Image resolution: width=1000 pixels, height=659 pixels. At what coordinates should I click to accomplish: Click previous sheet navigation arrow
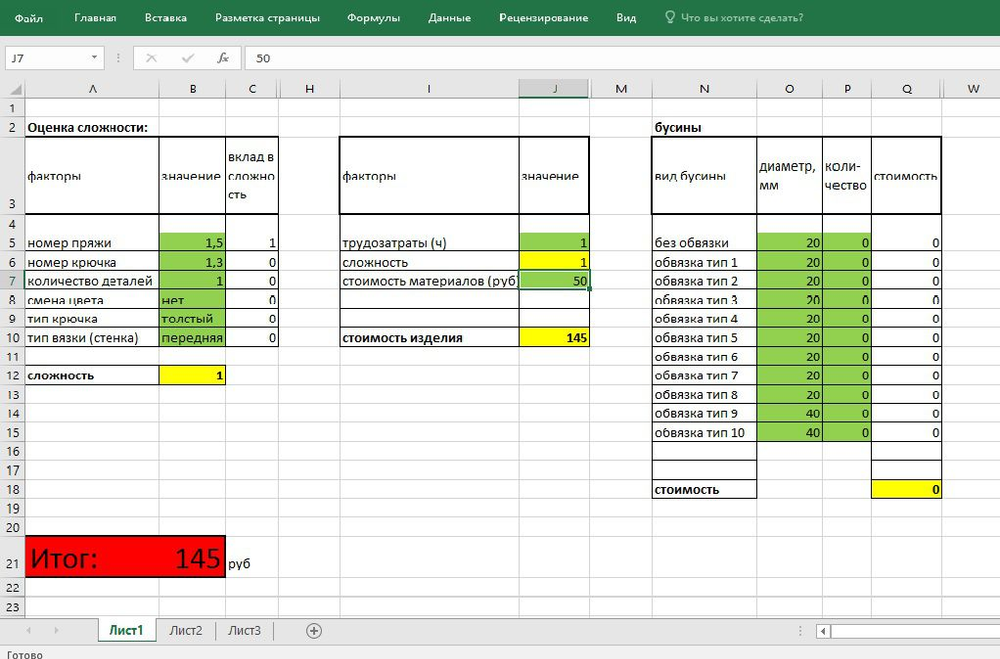click(x=28, y=630)
